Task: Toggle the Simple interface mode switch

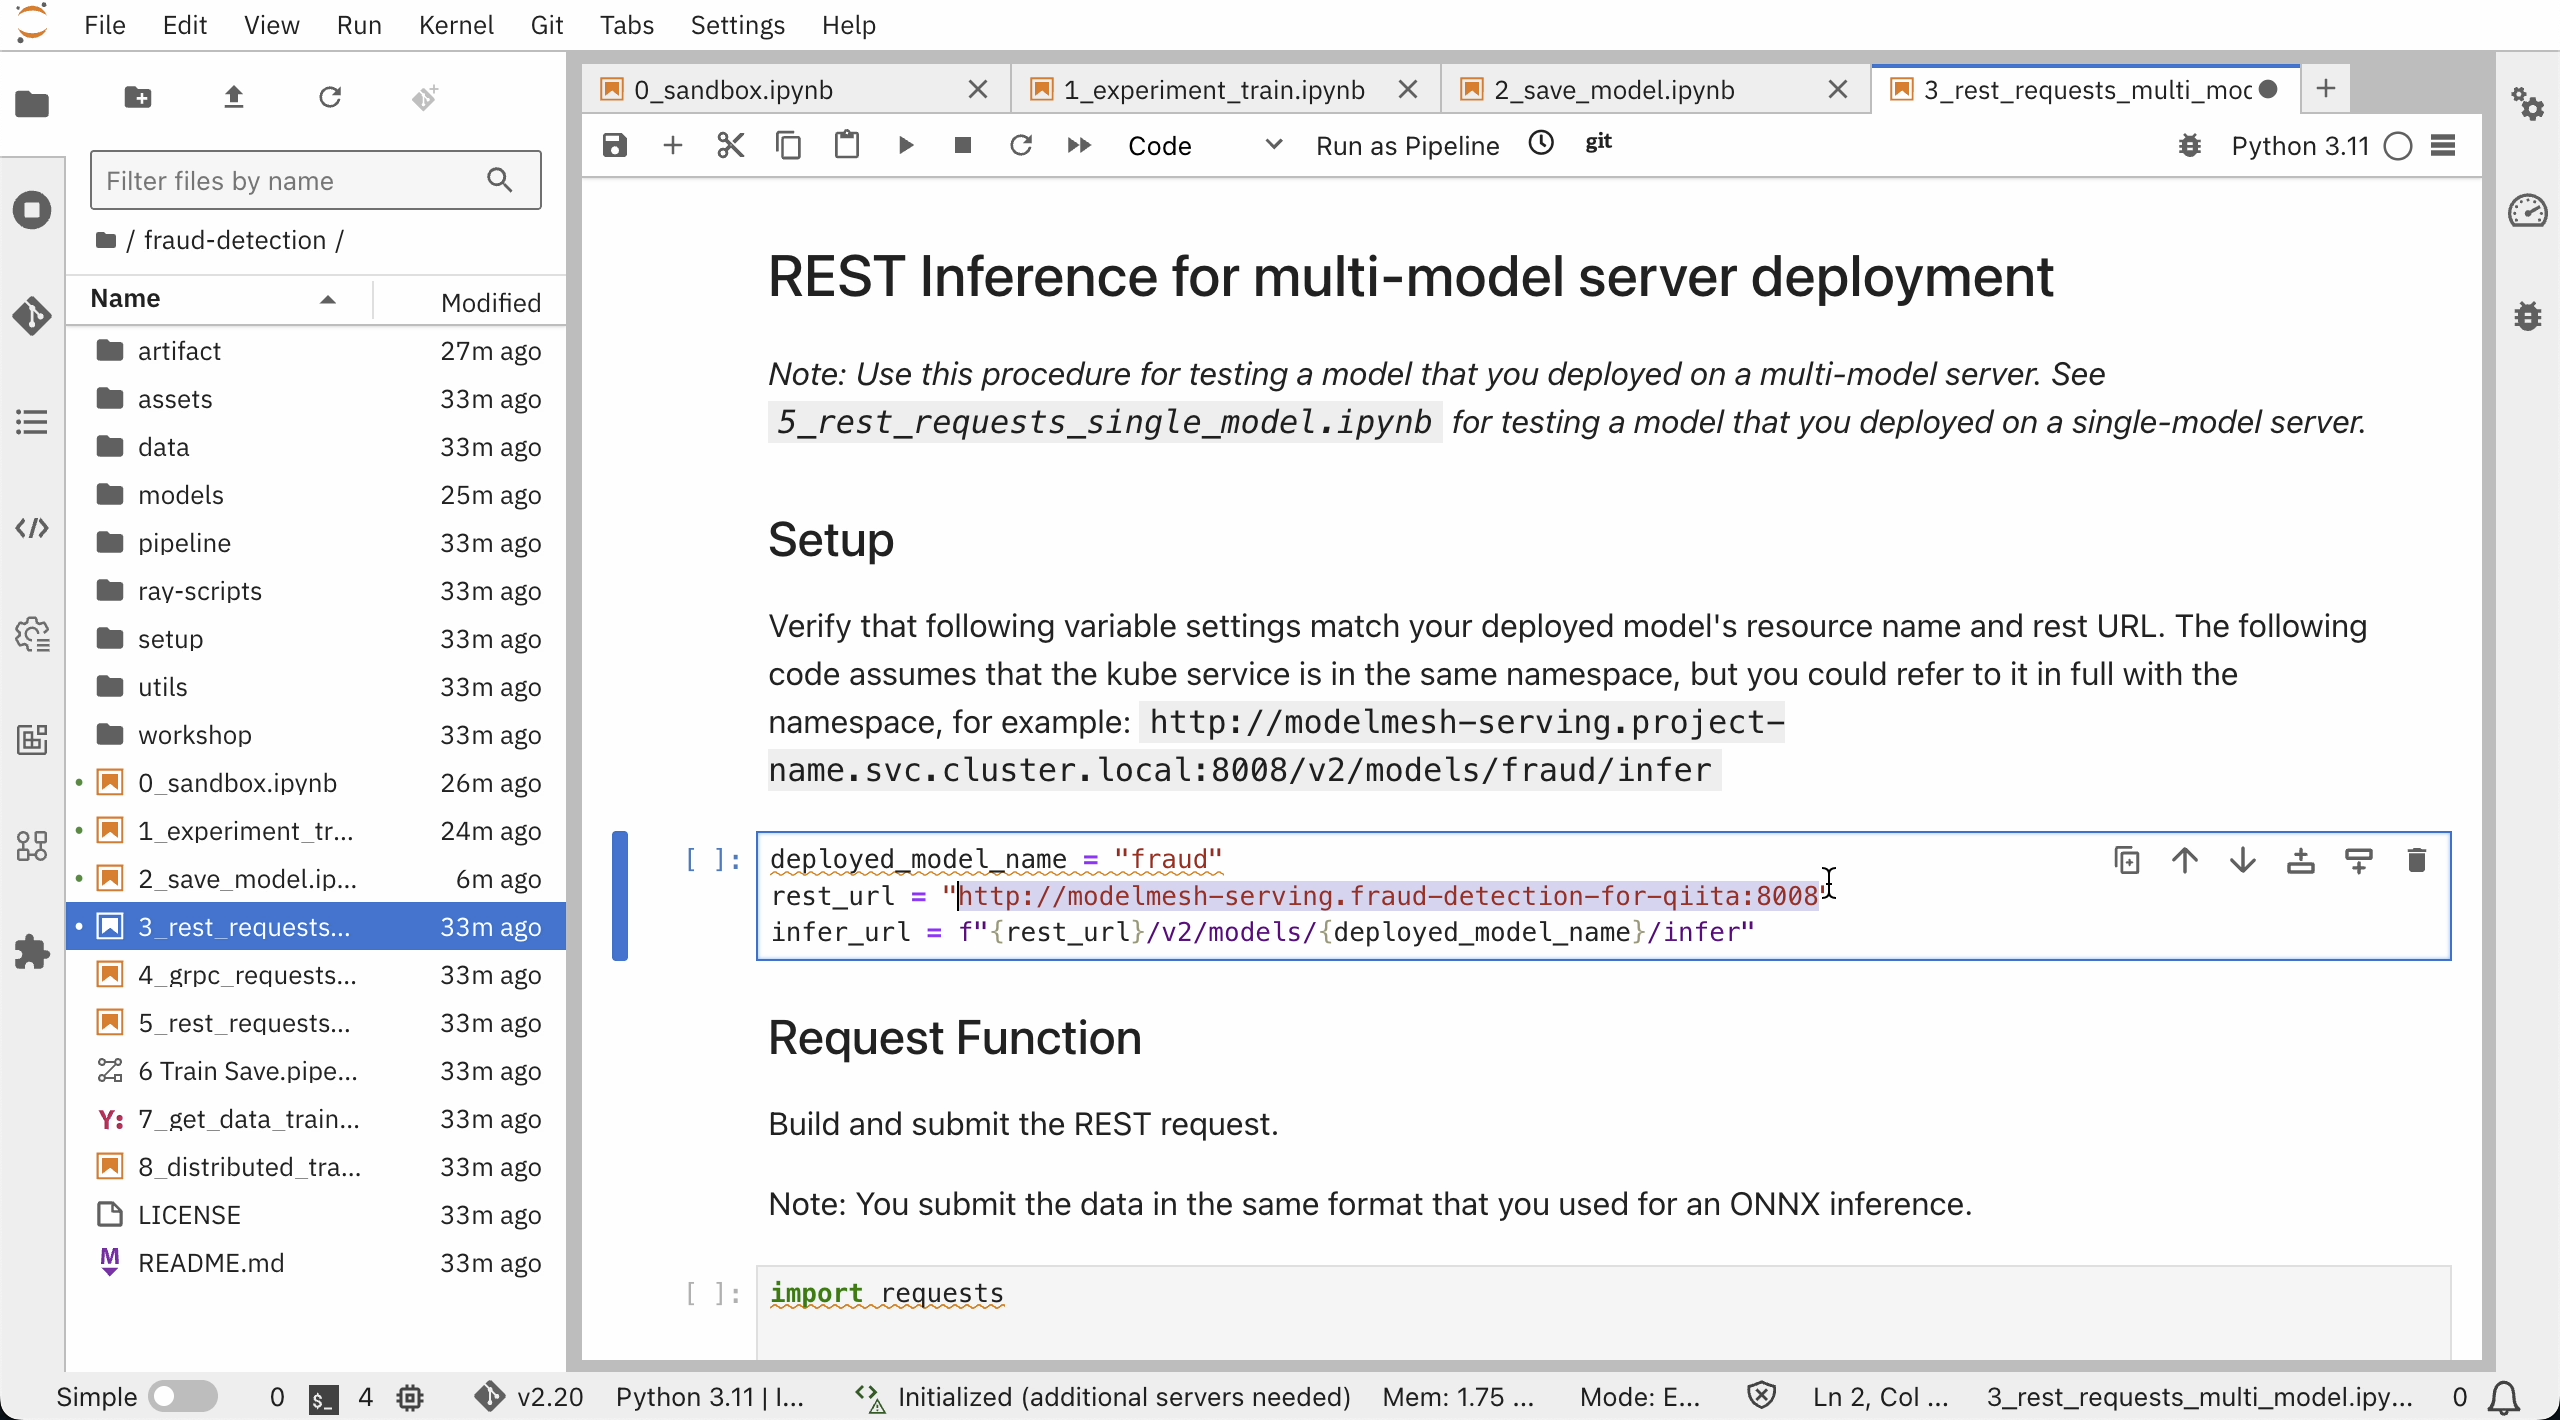Action: point(182,1396)
